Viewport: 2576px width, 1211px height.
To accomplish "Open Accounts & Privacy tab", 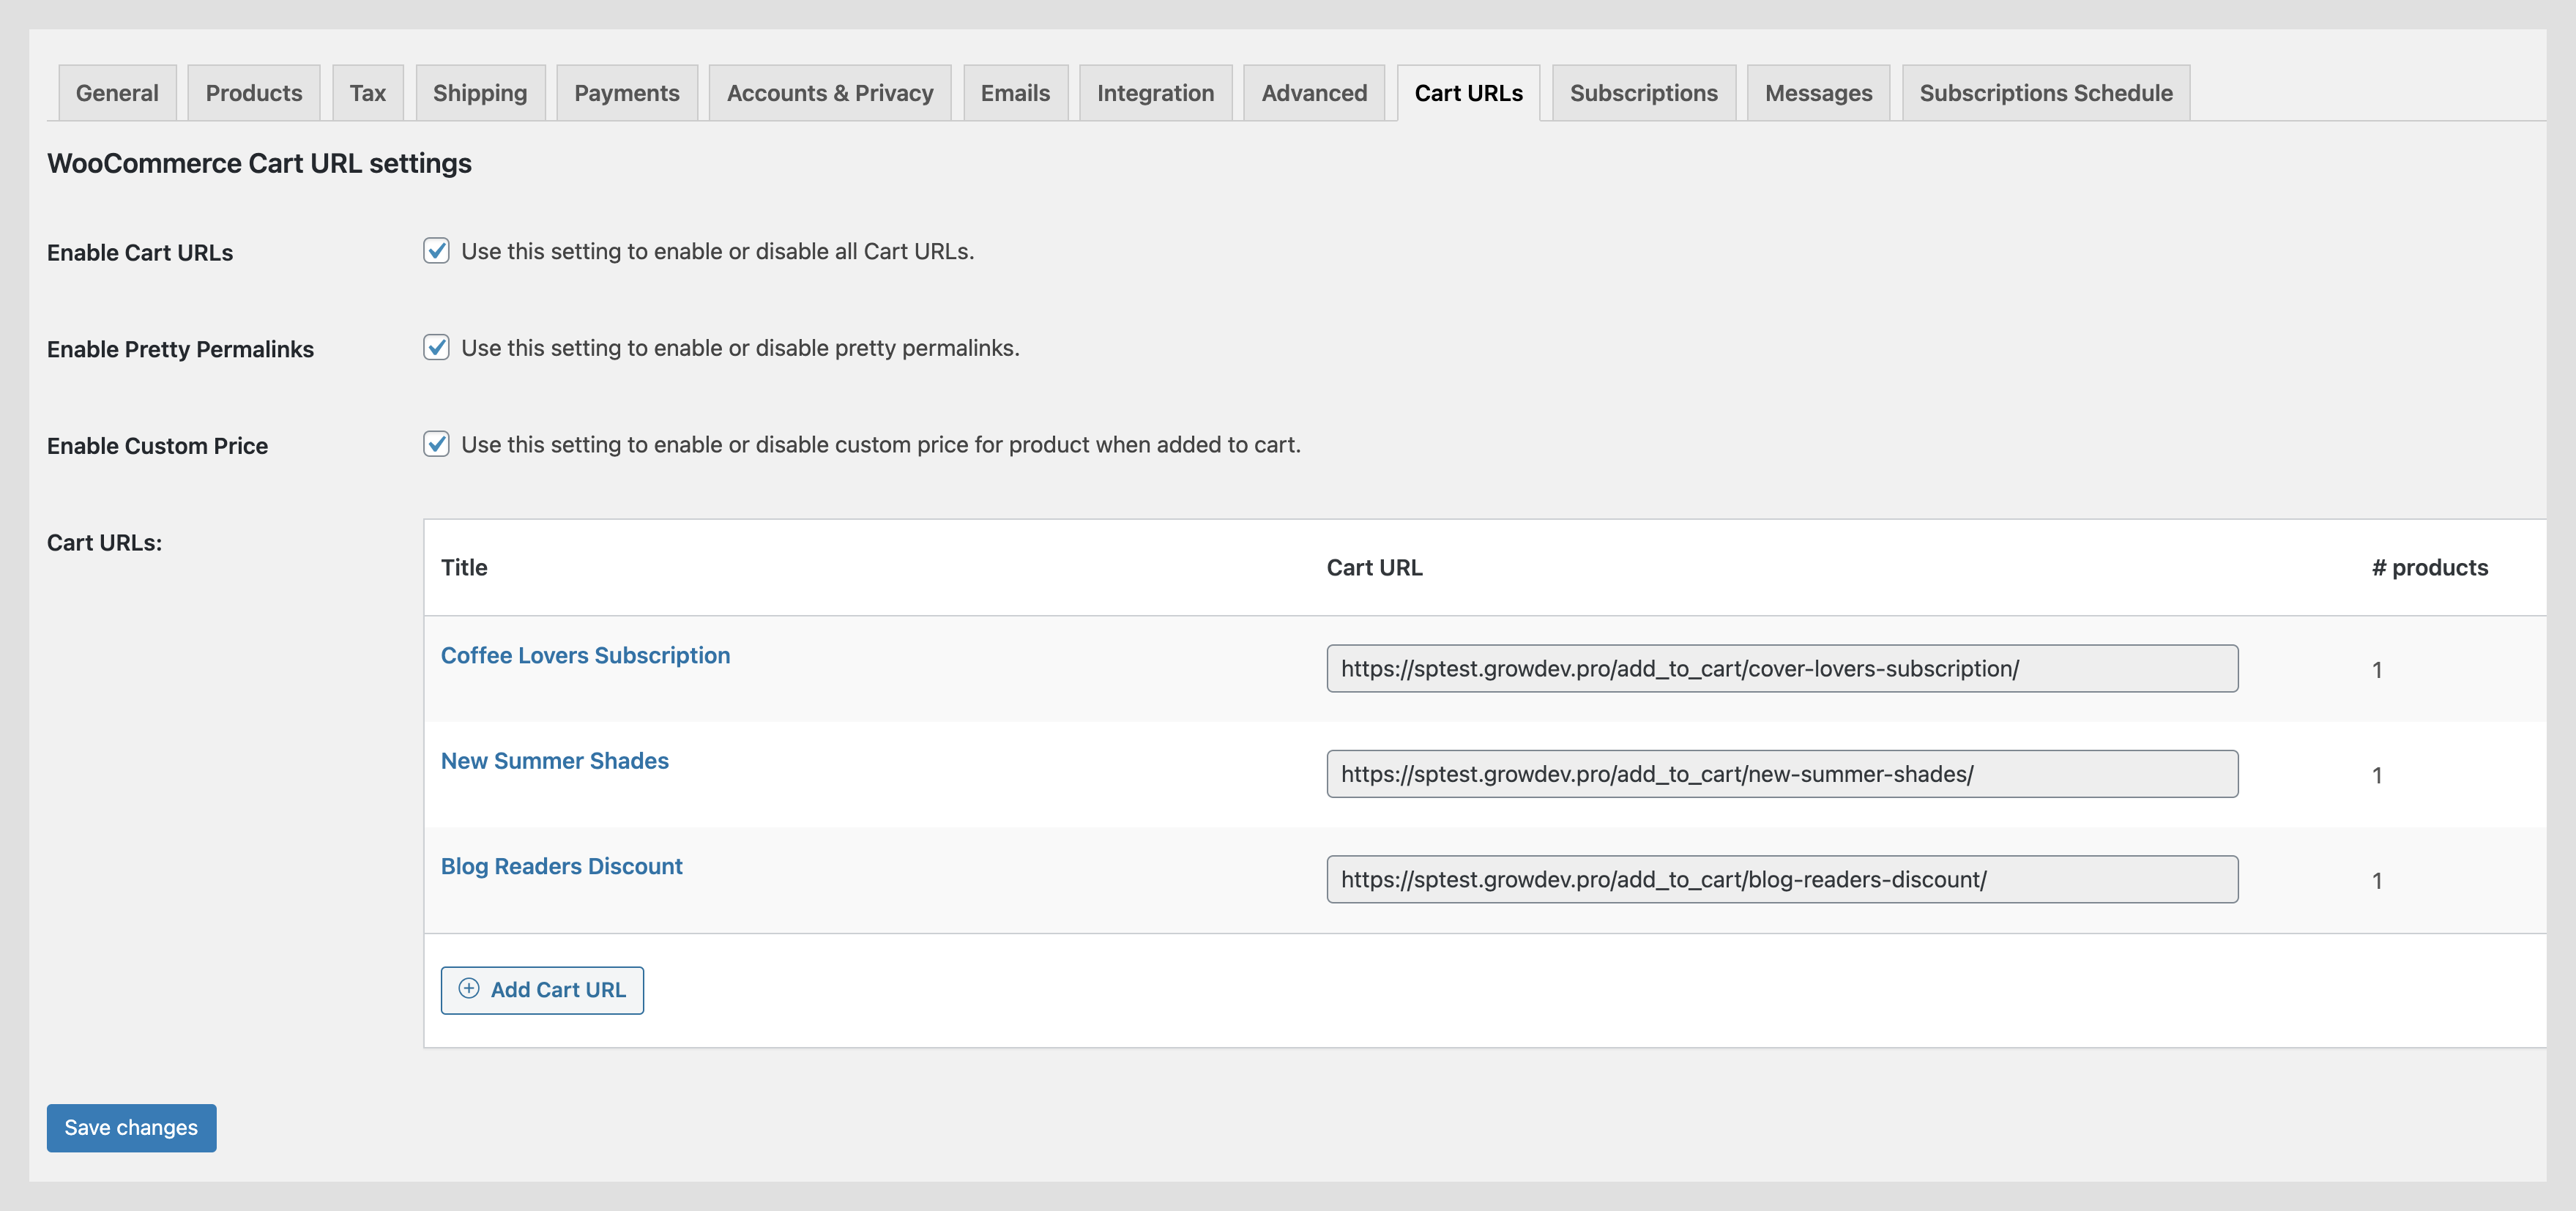I will click(829, 93).
